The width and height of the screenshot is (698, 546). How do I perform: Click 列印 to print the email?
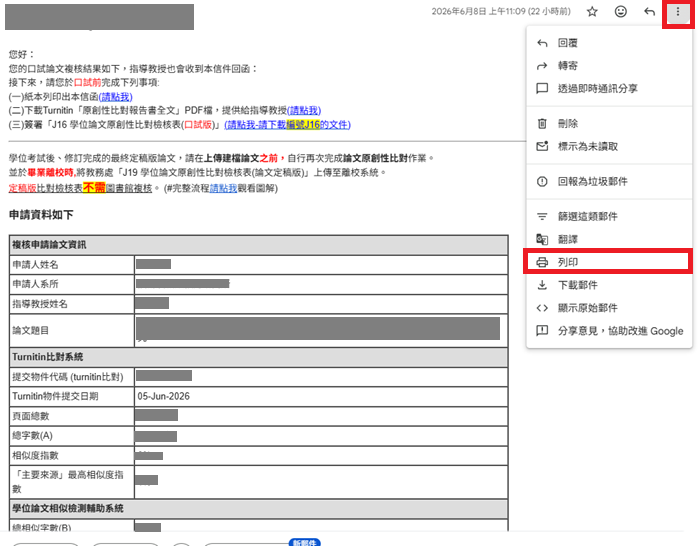(609, 262)
